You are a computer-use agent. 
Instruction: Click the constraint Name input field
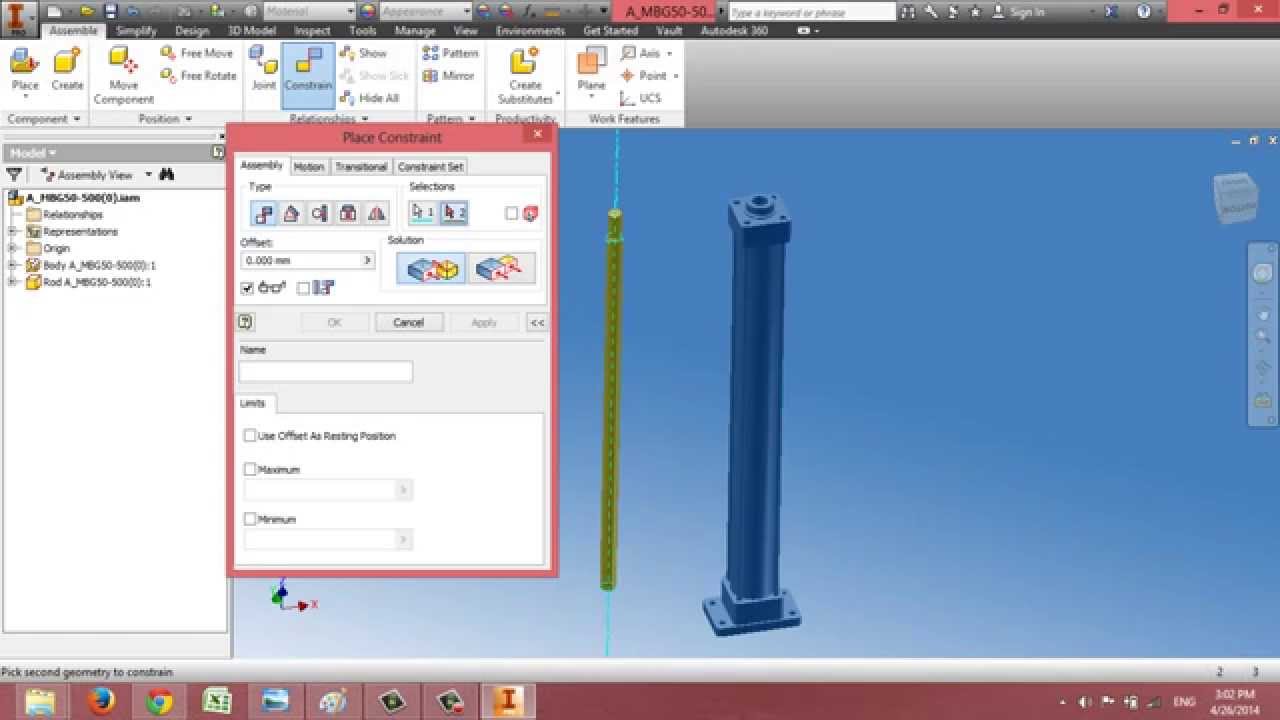click(x=325, y=371)
